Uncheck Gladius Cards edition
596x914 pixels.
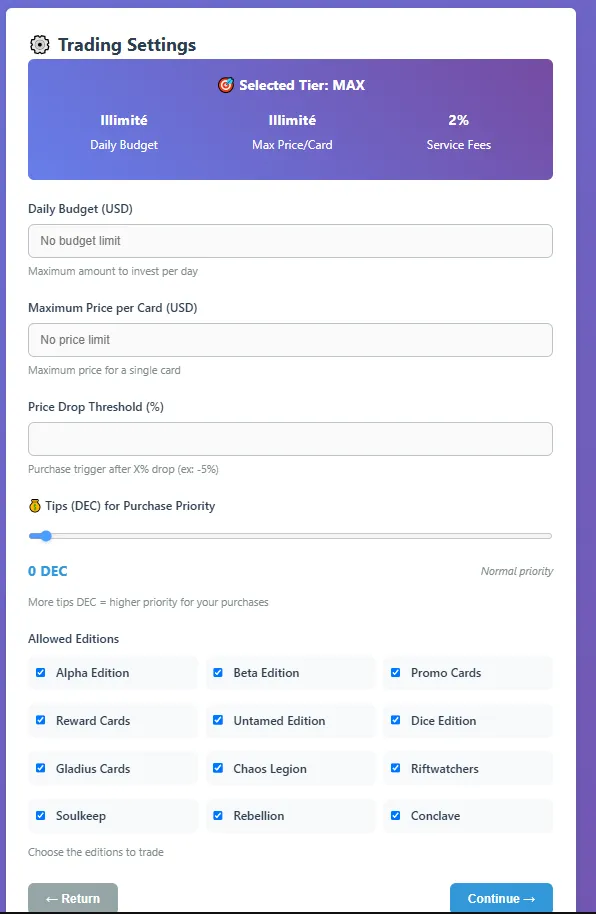point(41,768)
